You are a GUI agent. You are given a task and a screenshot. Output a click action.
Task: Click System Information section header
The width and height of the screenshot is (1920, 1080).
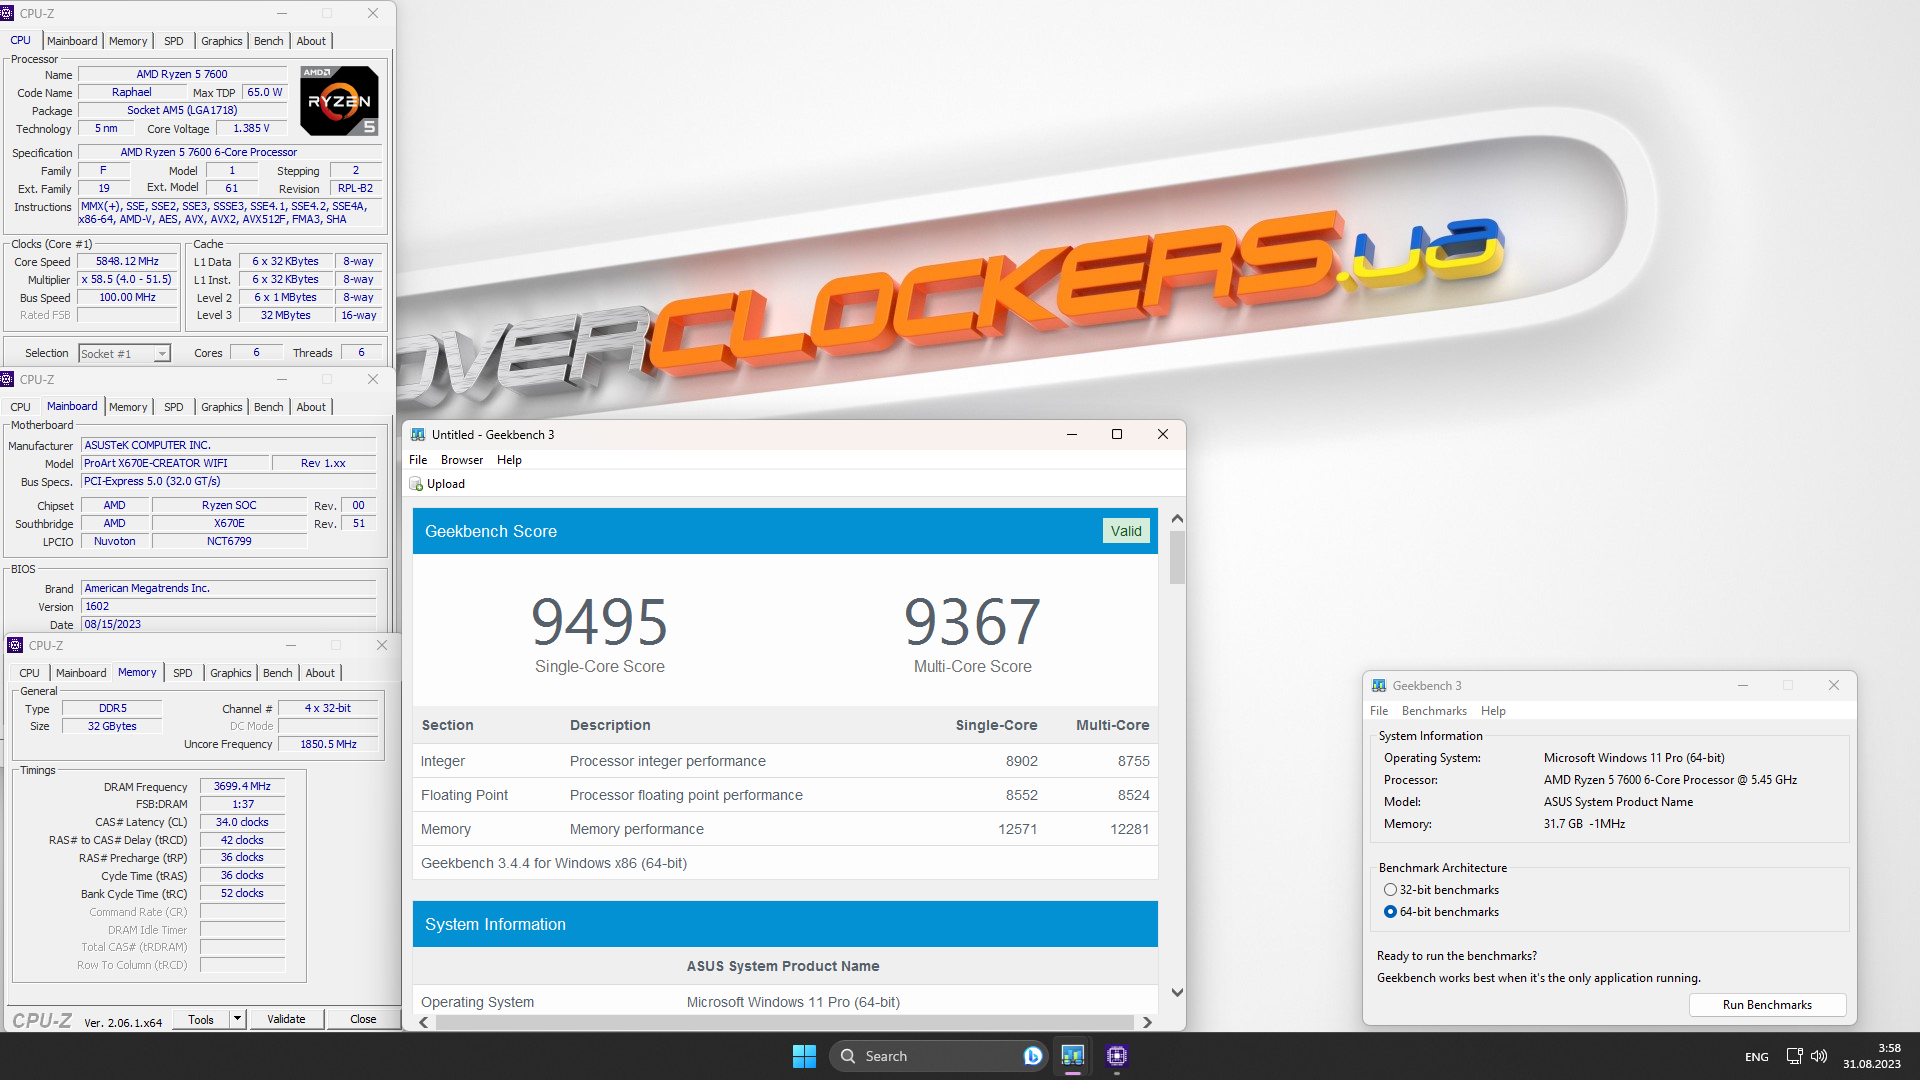(785, 924)
